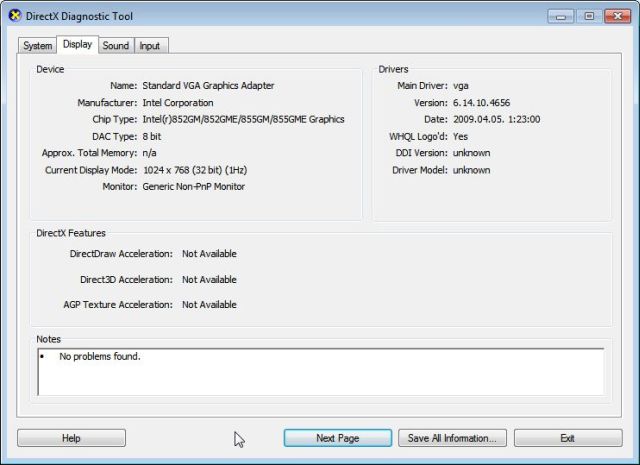Image resolution: width=640 pixels, height=465 pixels.
Task: Click DirectDraw Acceleration 'Not Available' value
Action: click(209, 254)
